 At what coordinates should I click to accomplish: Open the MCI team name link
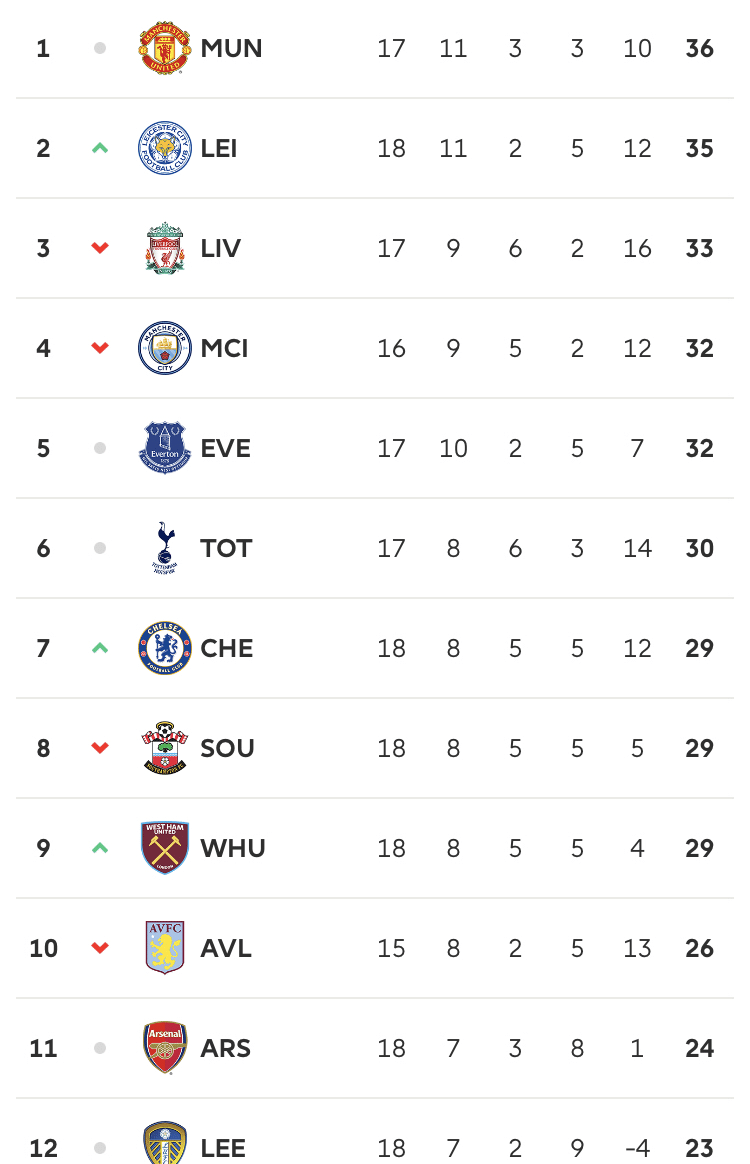tap(224, 348)
